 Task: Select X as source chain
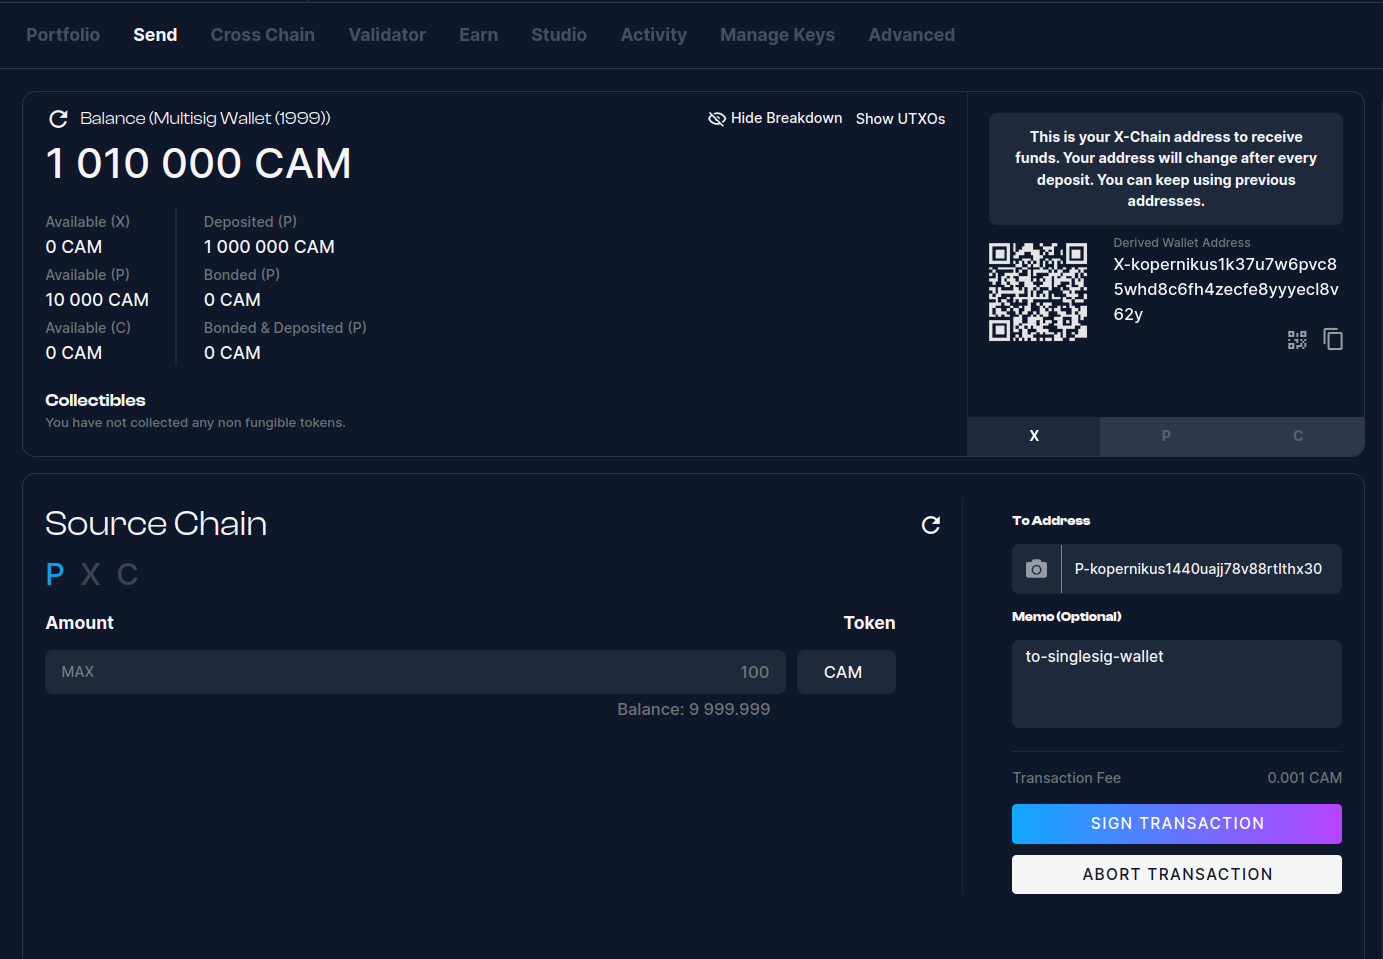[90, 574]
